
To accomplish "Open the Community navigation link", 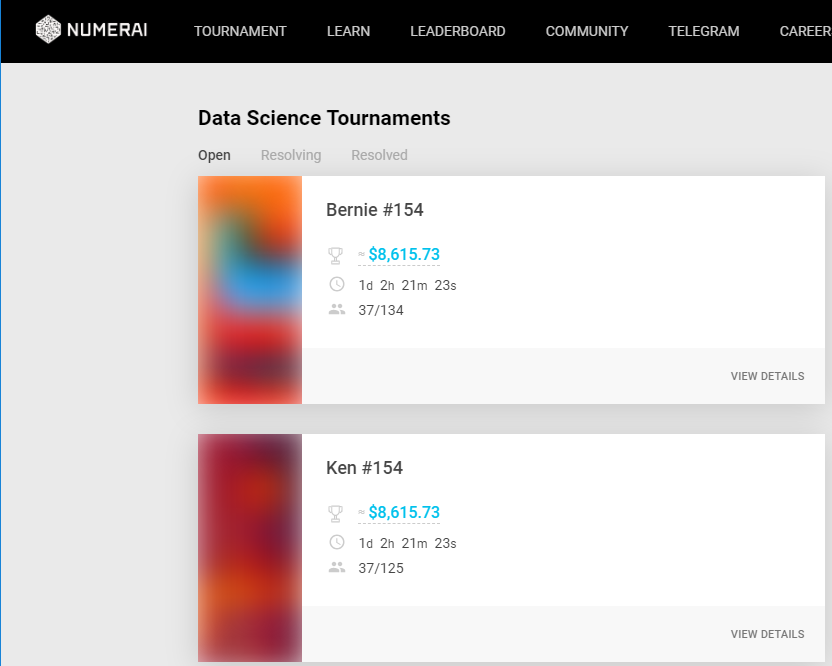I will [587, 31].
